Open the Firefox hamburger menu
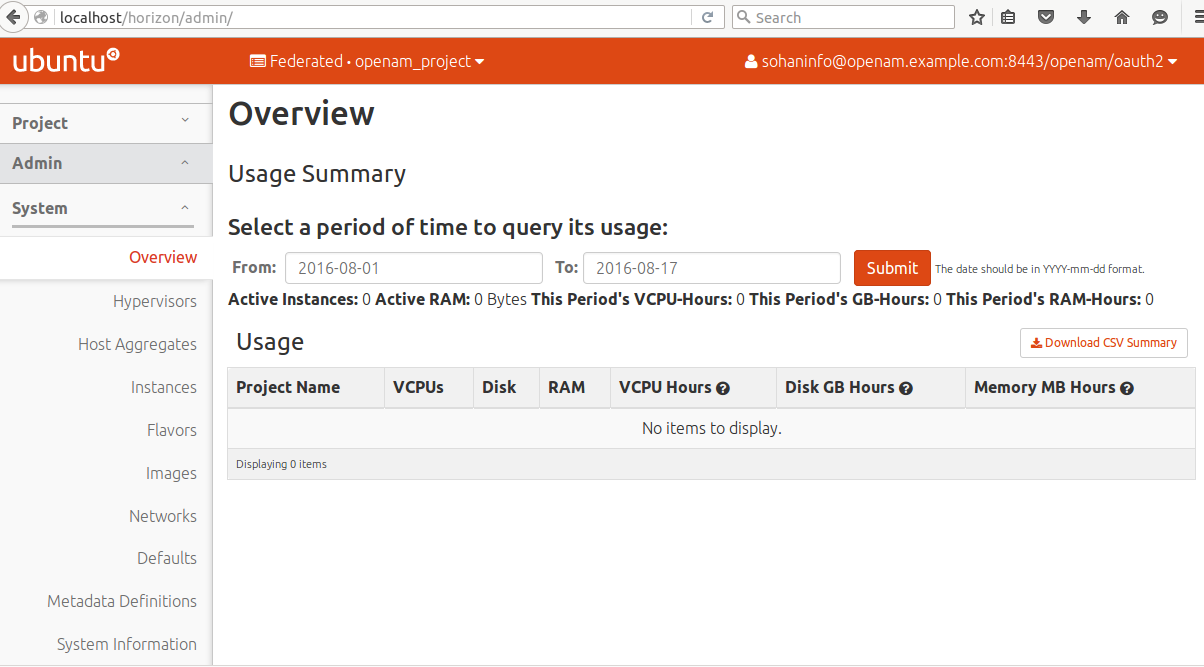Image resolution: width=1204 pixels, height=667 pixels. point(1194,17)
